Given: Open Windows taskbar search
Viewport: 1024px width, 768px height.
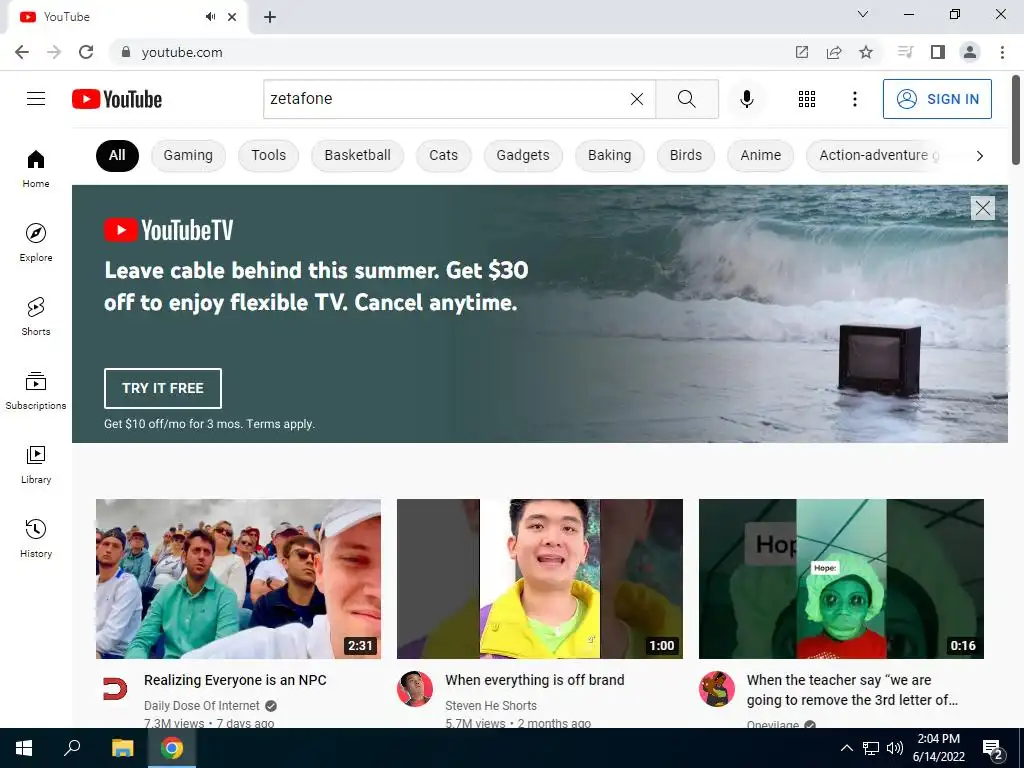Looking at the screenshot, I should pos(72,748).
